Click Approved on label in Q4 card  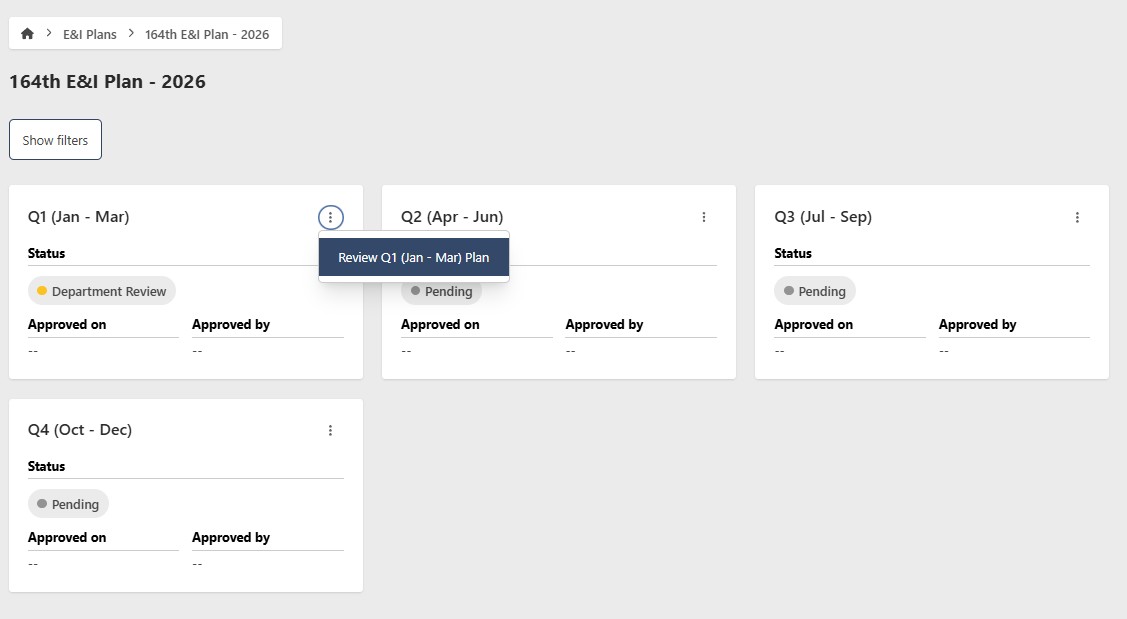pos(67,537)
